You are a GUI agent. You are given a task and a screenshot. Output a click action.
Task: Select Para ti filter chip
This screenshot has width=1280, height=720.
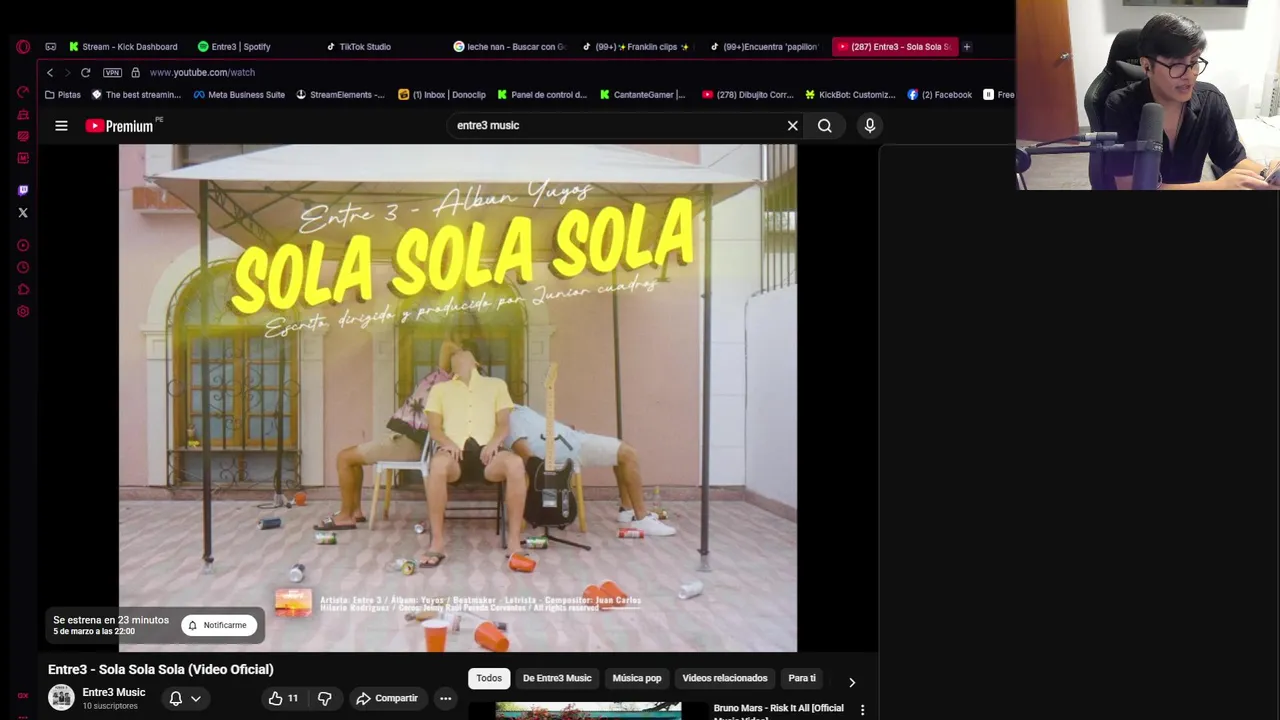802,678
